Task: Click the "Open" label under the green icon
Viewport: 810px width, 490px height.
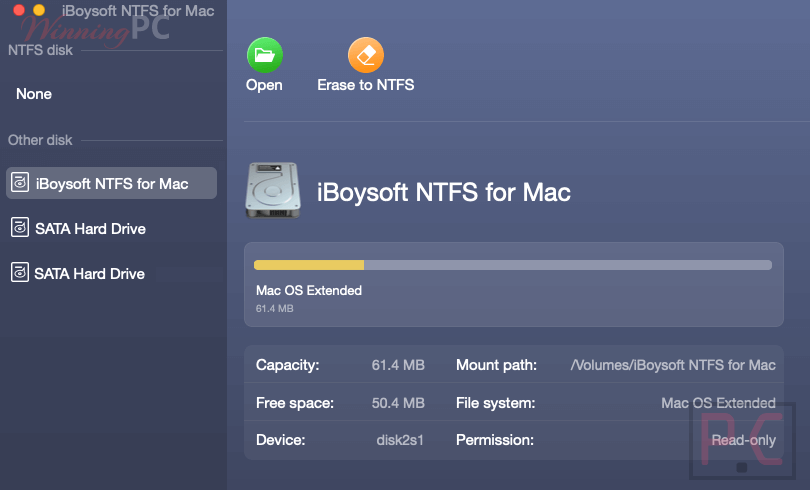Action: pyautogui.click(x=264, y=85)
